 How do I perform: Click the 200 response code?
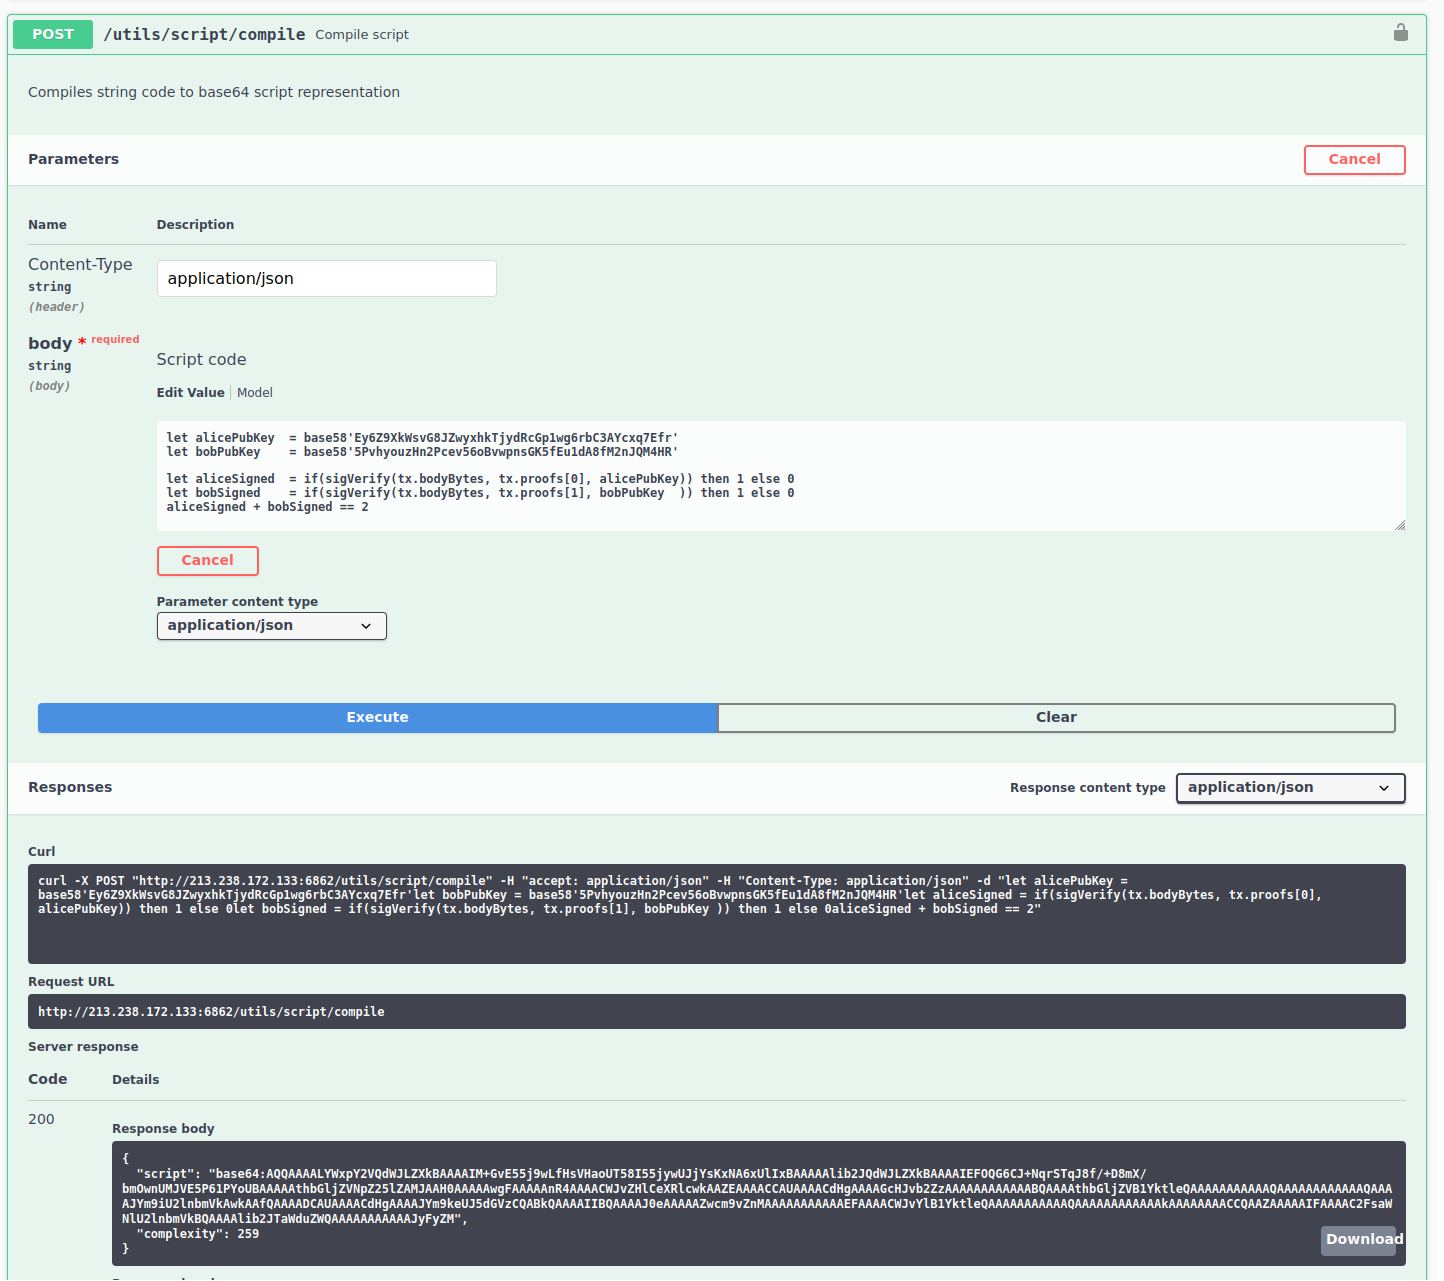[x=41, y=1120]
